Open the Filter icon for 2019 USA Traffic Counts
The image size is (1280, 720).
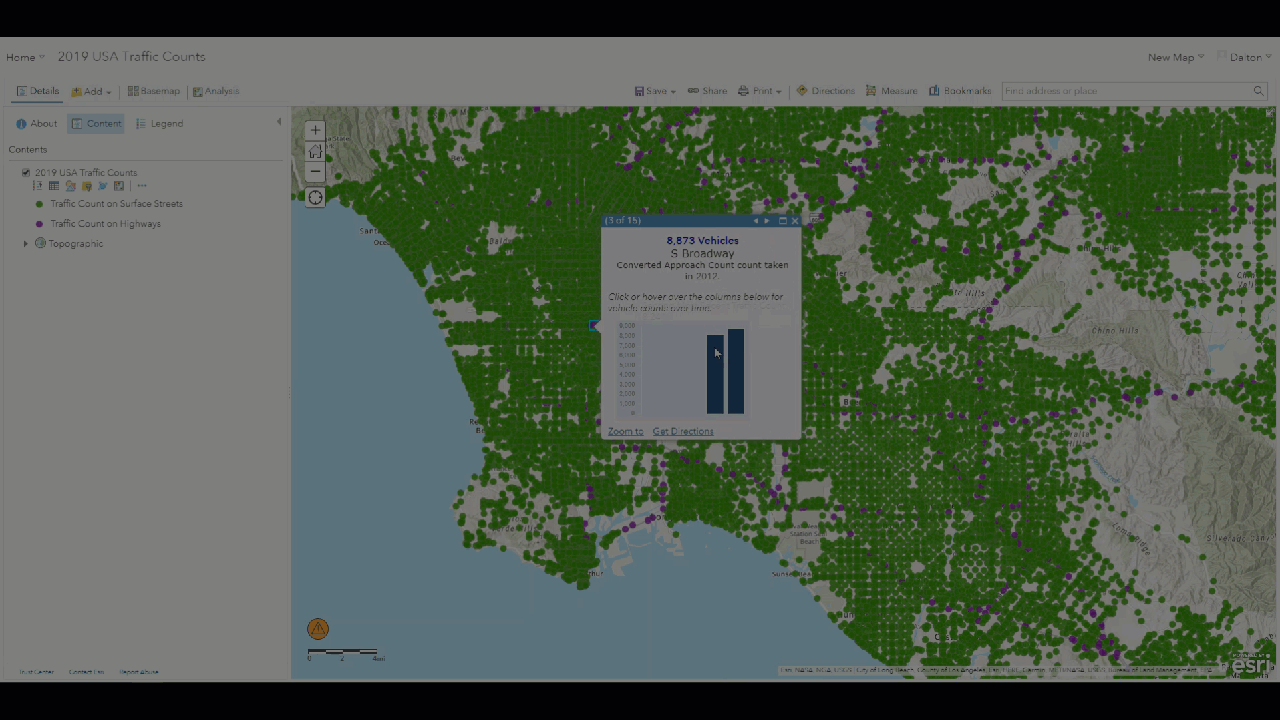click(87, 186)
